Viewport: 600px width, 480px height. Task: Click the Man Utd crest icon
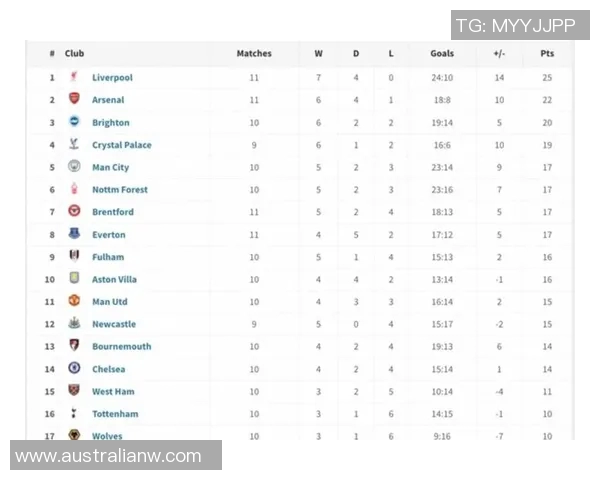pos(73,301)
